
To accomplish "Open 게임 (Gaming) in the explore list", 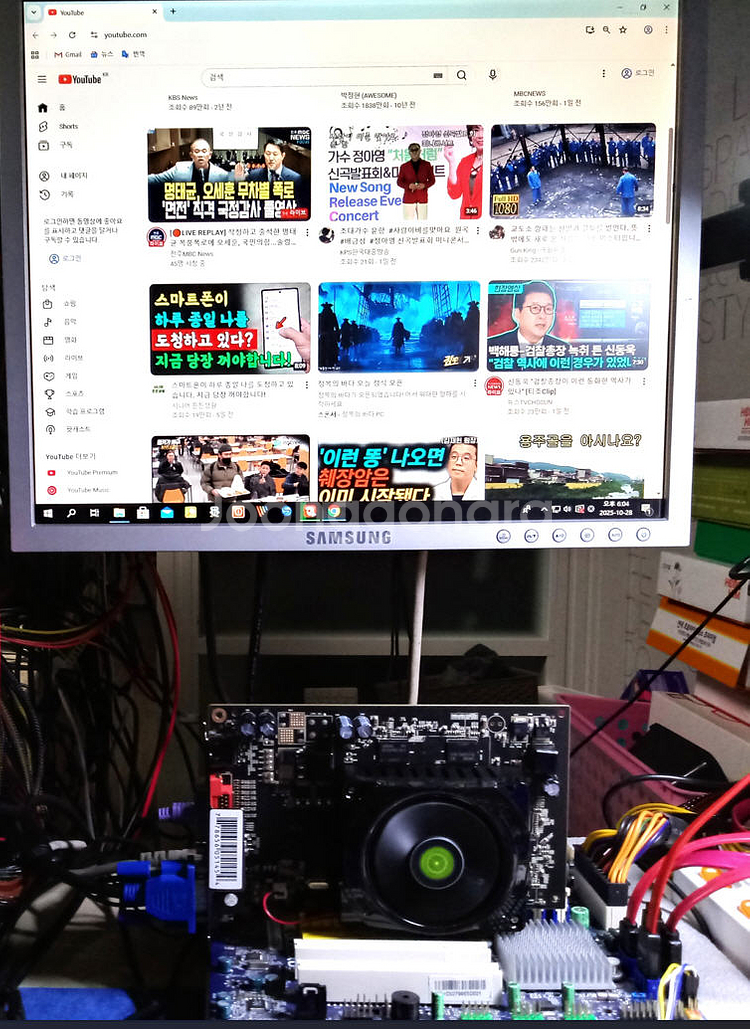I will (x=60, y=376).
